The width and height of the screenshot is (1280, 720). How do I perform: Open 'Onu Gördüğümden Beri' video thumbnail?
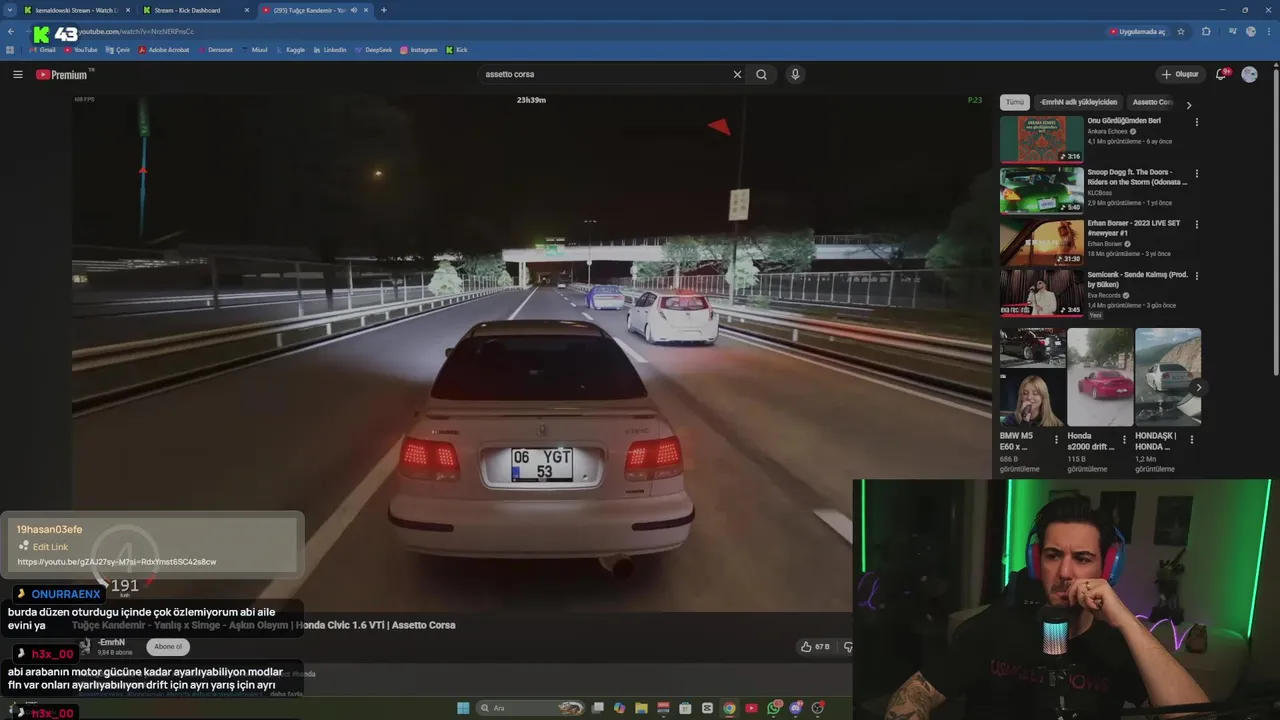click(x=1042, y=139)
